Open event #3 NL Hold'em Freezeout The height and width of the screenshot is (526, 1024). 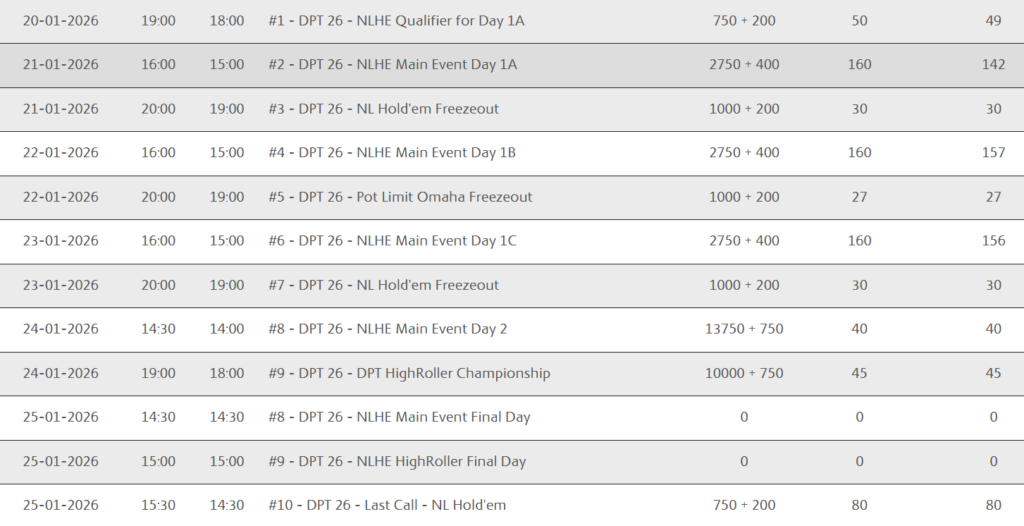[384, 109]
